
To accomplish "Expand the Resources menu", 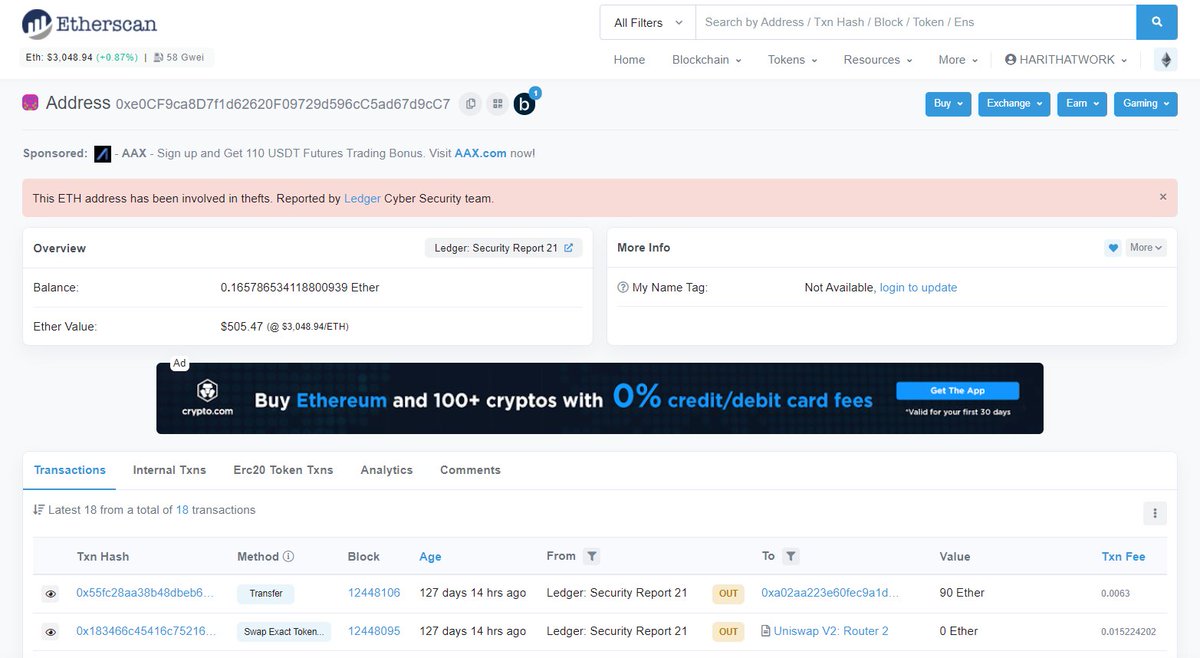I will pos(877,60).
